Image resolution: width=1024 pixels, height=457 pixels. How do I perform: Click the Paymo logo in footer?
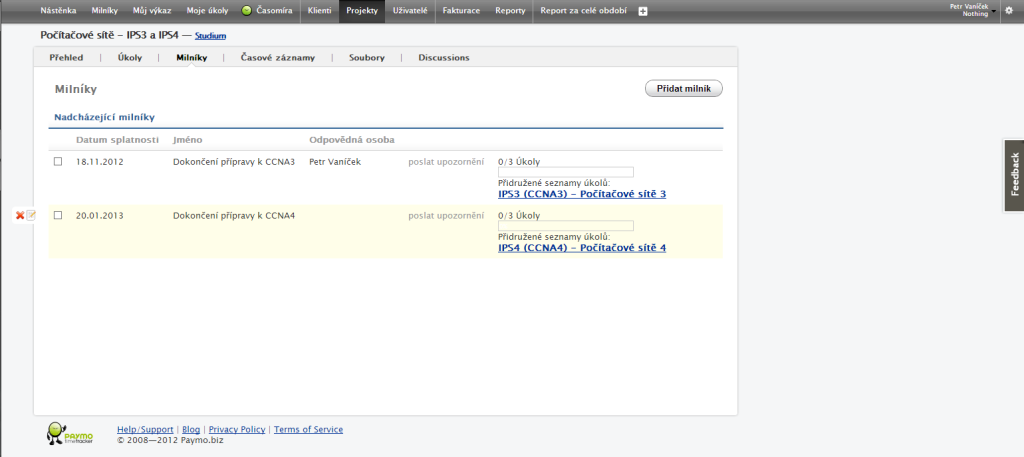(x=70, y=432)
